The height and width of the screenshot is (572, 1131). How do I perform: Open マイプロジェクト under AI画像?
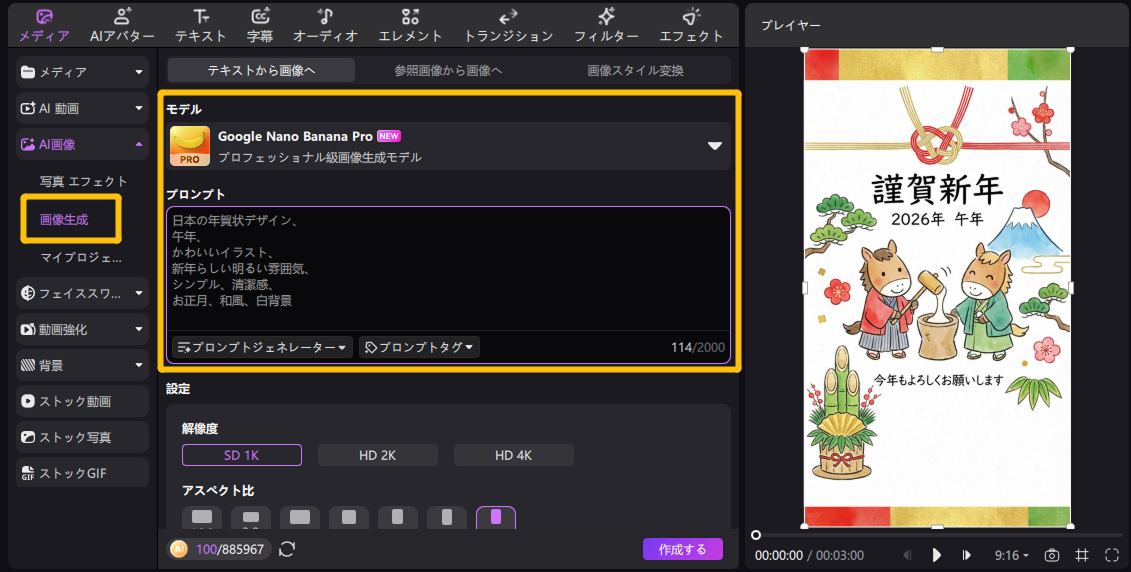coord(81,257)
